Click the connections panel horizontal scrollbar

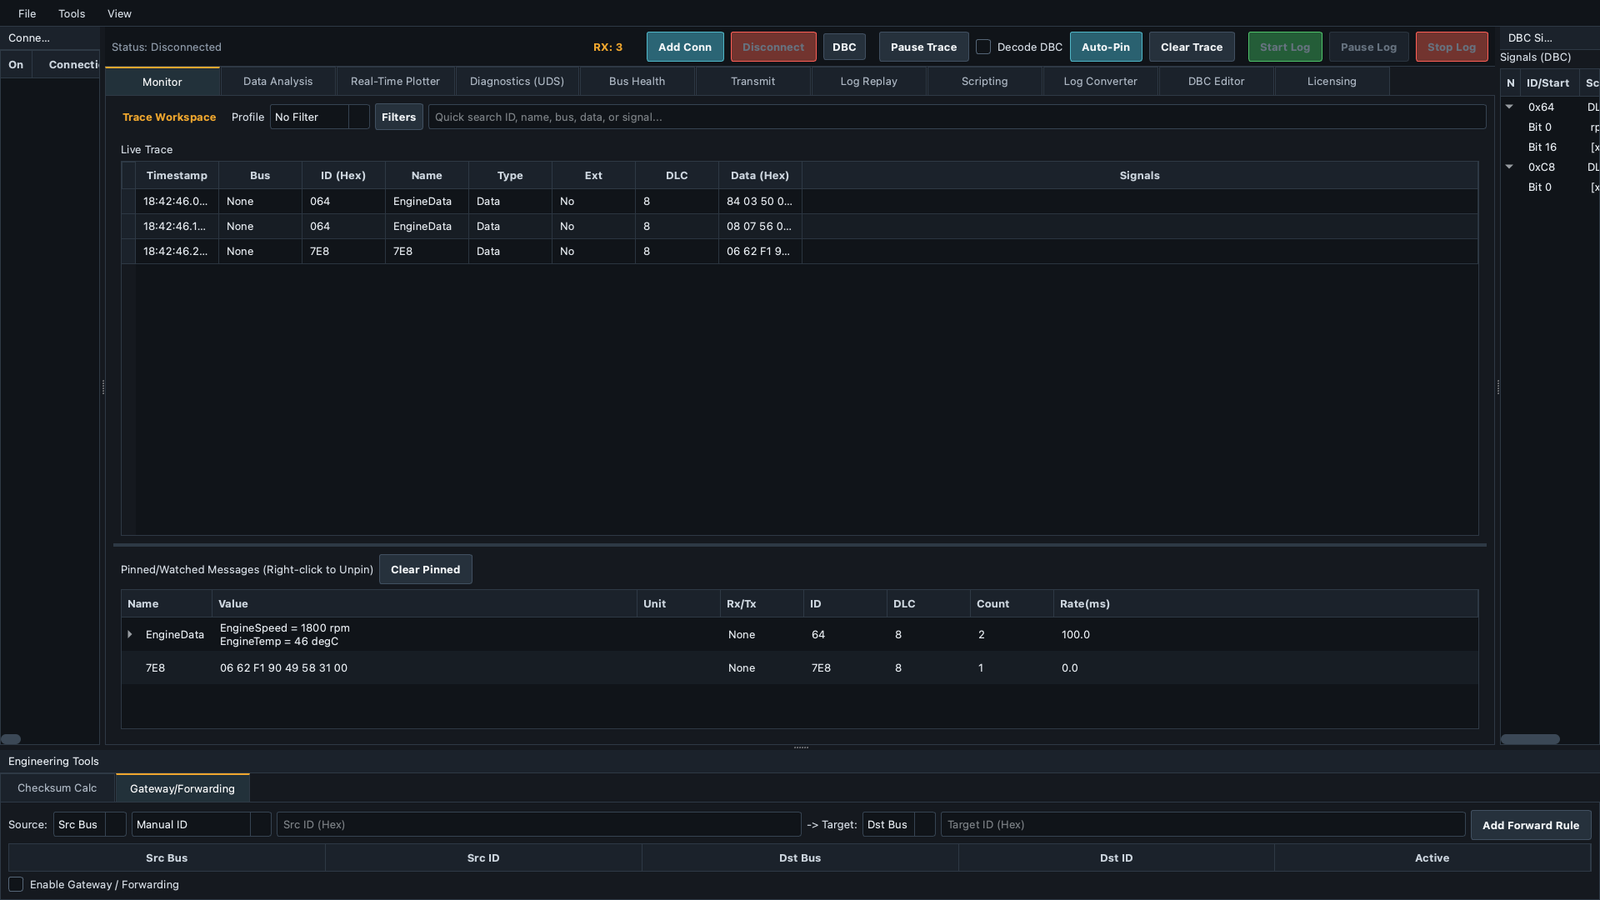(11, 739)
